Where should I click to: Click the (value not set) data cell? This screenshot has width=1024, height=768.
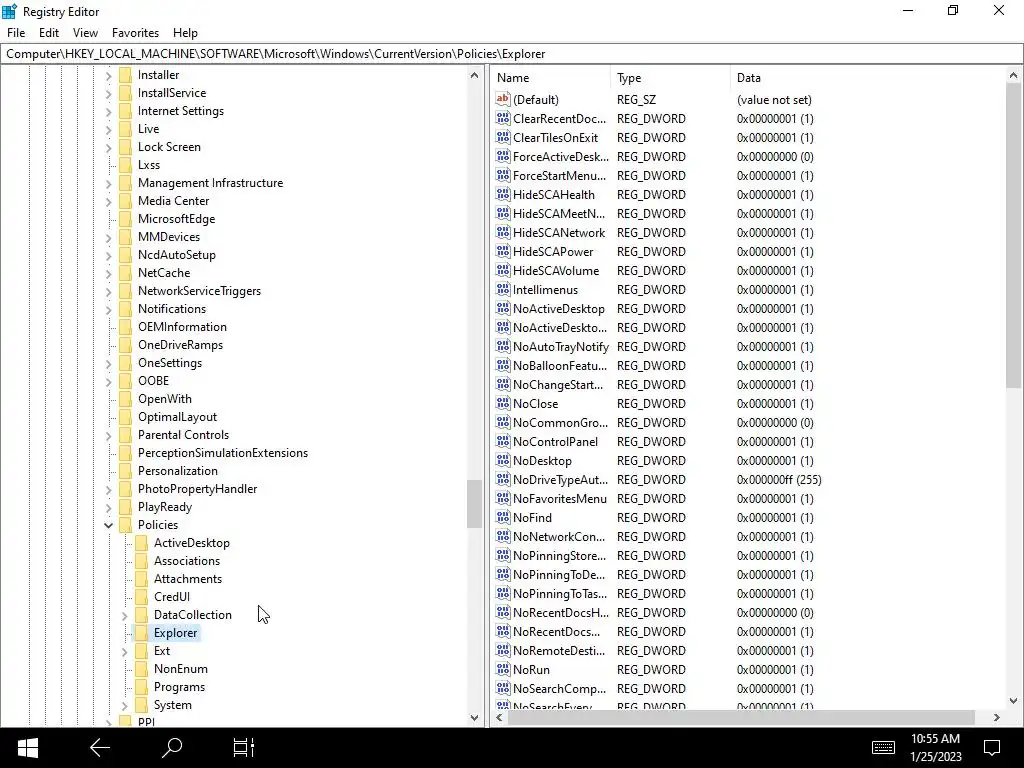coord(774,99)
